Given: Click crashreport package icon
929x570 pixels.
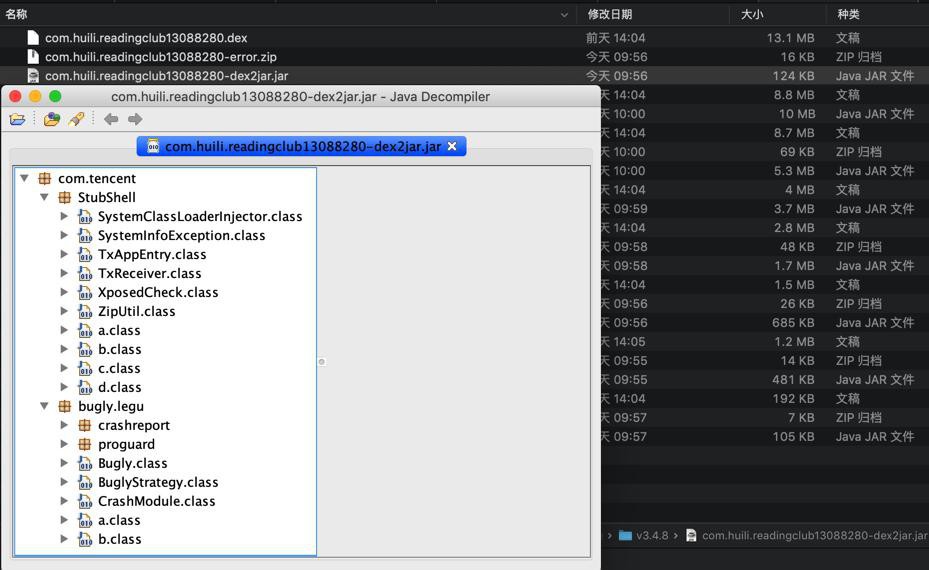Looking at the screenshot, I should pyautogui.click(x=85, y=425).
